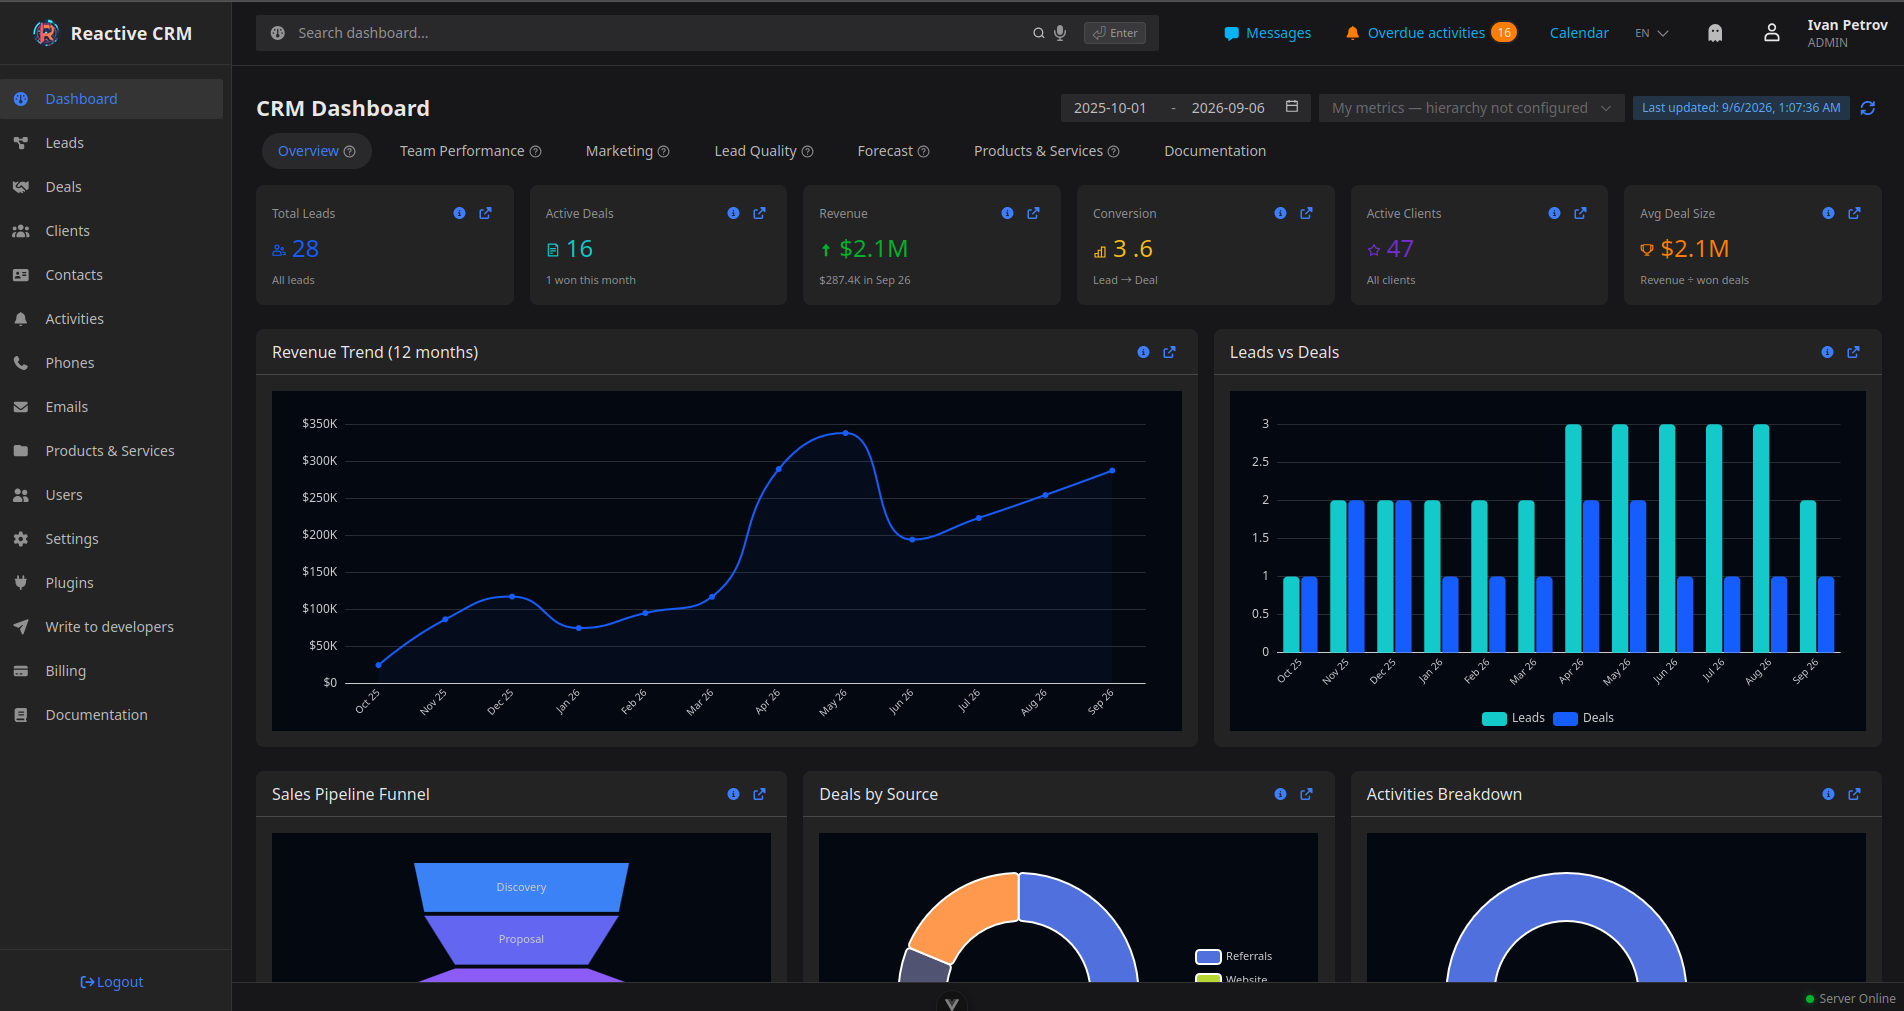Click the end date 2026-09-06 field
This screenshot has height=1011, width=1904.
1228,108
